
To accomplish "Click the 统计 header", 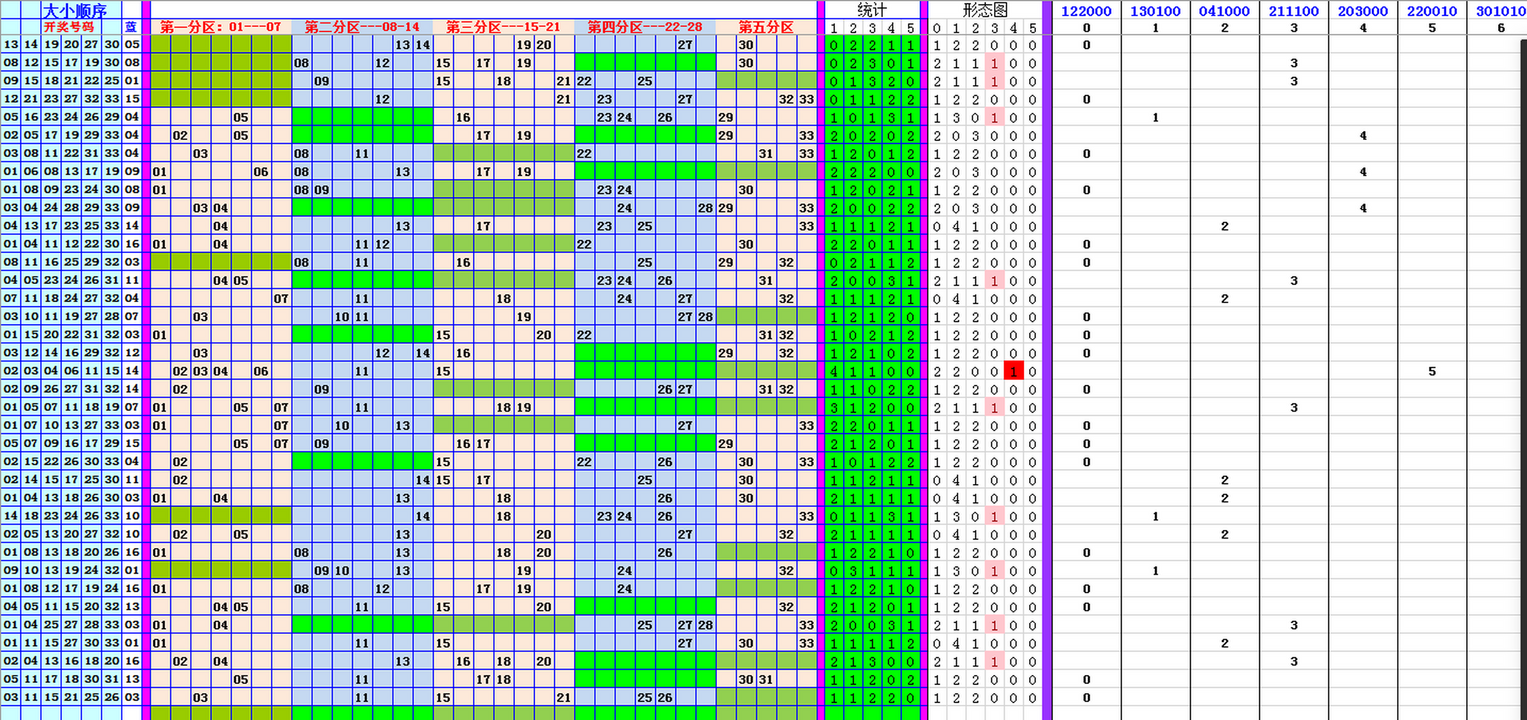I will pyautogui.click(x=872, y=10).
